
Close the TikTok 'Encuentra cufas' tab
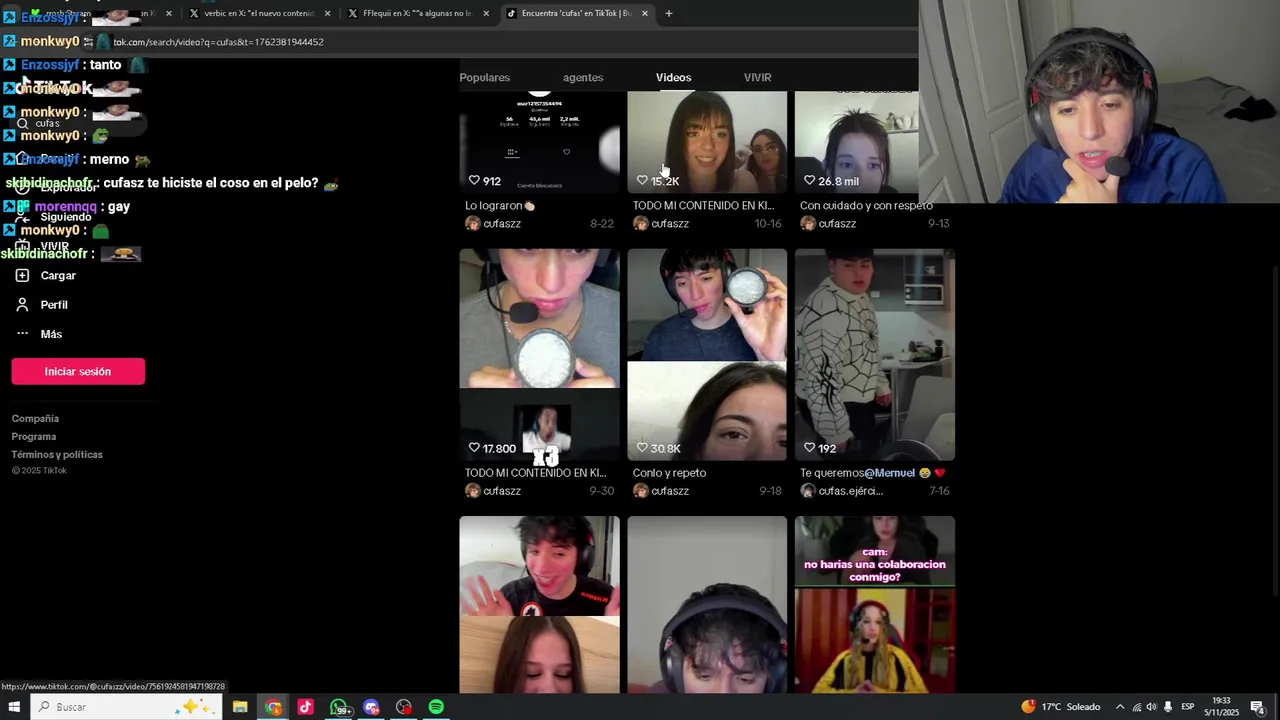[x=644, y=13]
